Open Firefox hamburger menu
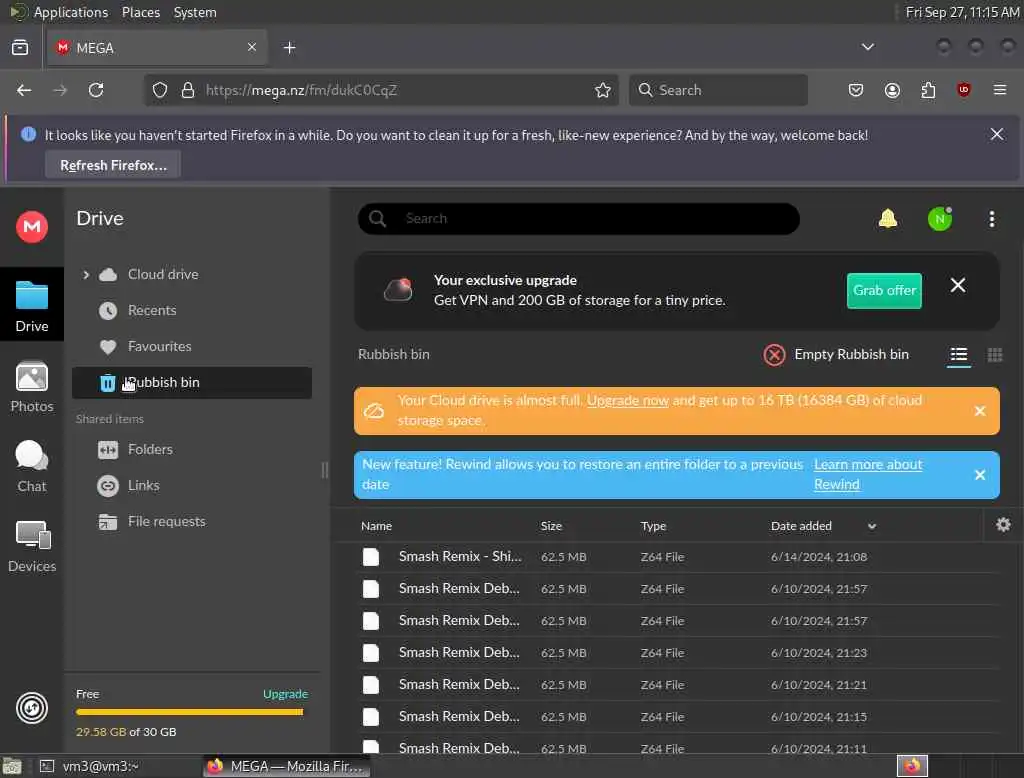This screenshot has height=778, width=1024. click(999, 90)
